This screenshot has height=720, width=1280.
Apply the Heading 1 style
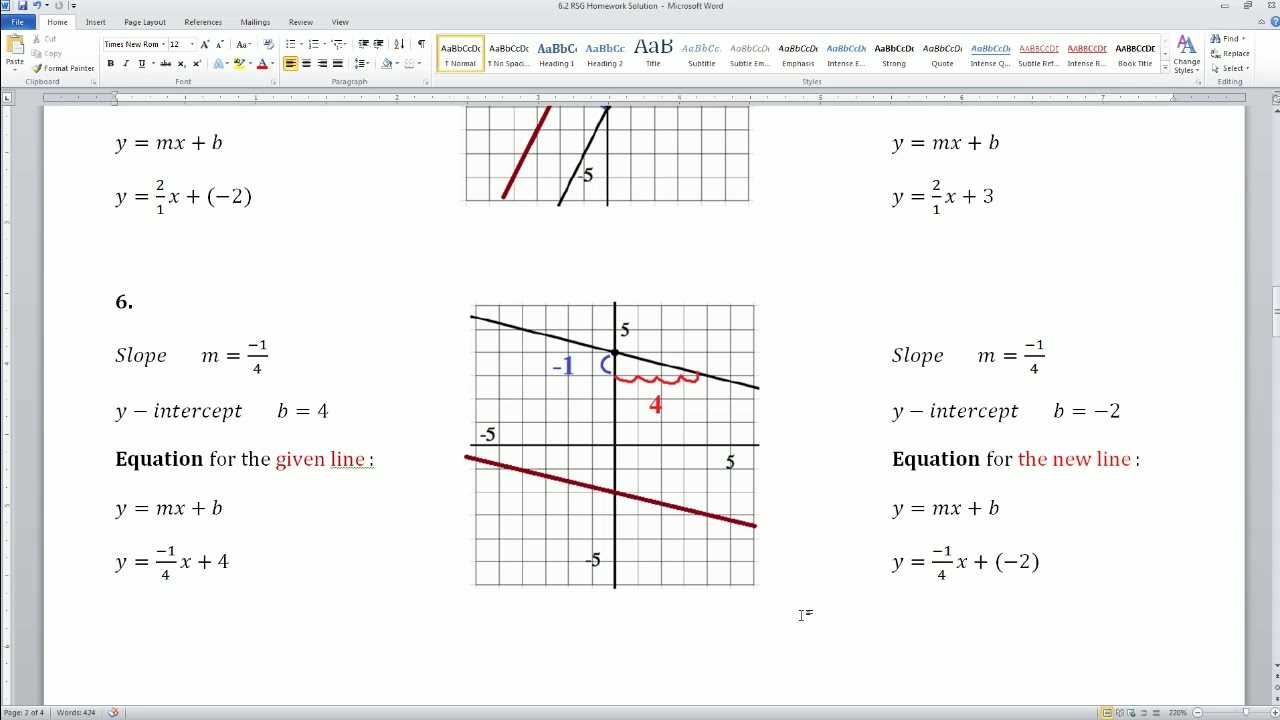tap(557, 54)
